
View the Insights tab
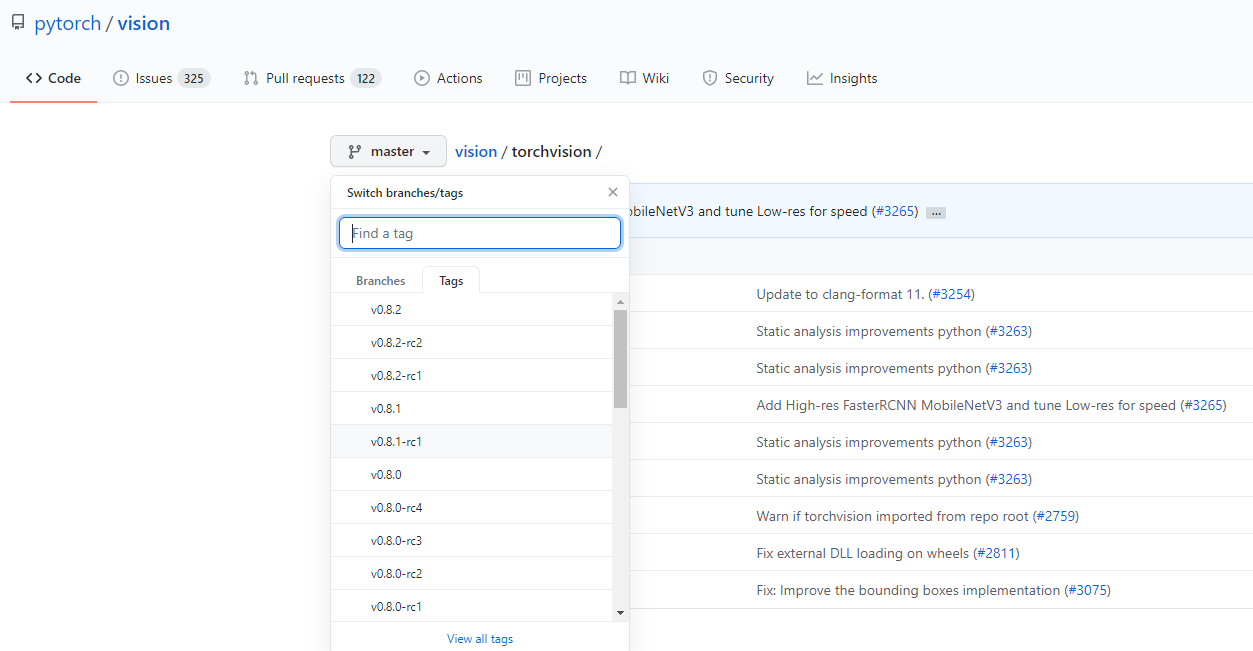842,78
